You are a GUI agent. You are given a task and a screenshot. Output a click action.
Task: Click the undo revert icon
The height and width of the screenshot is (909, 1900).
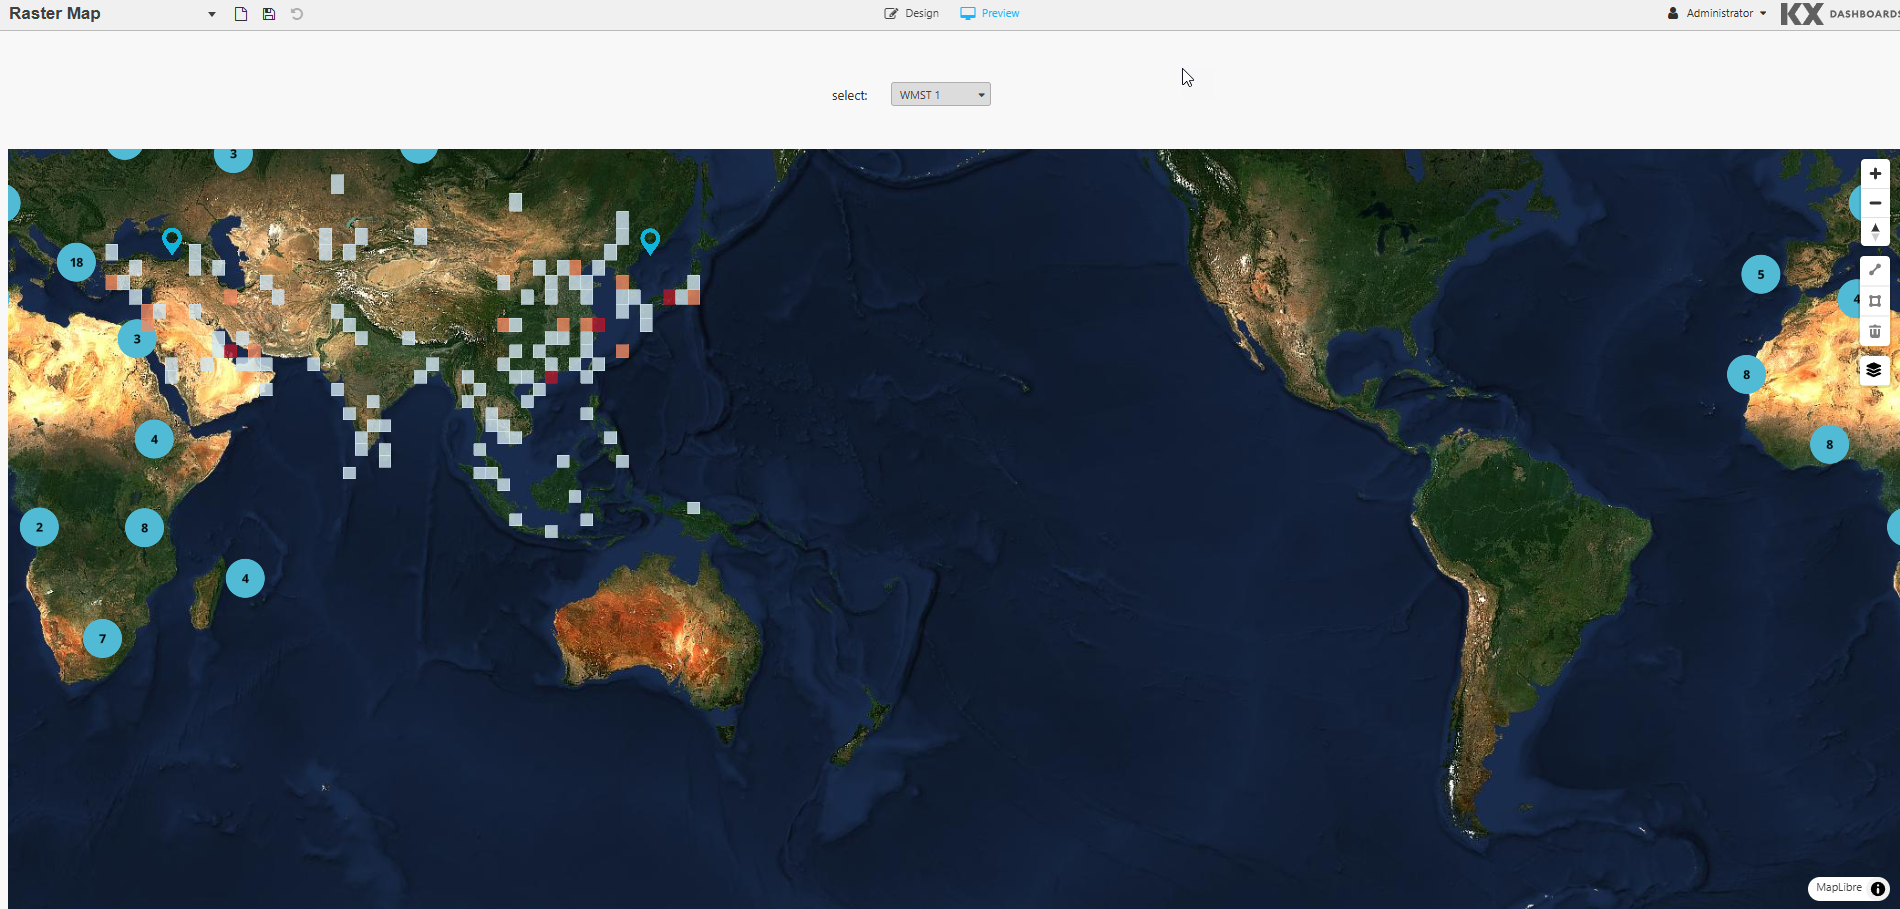pyautogui.click(x=297, y=14)
